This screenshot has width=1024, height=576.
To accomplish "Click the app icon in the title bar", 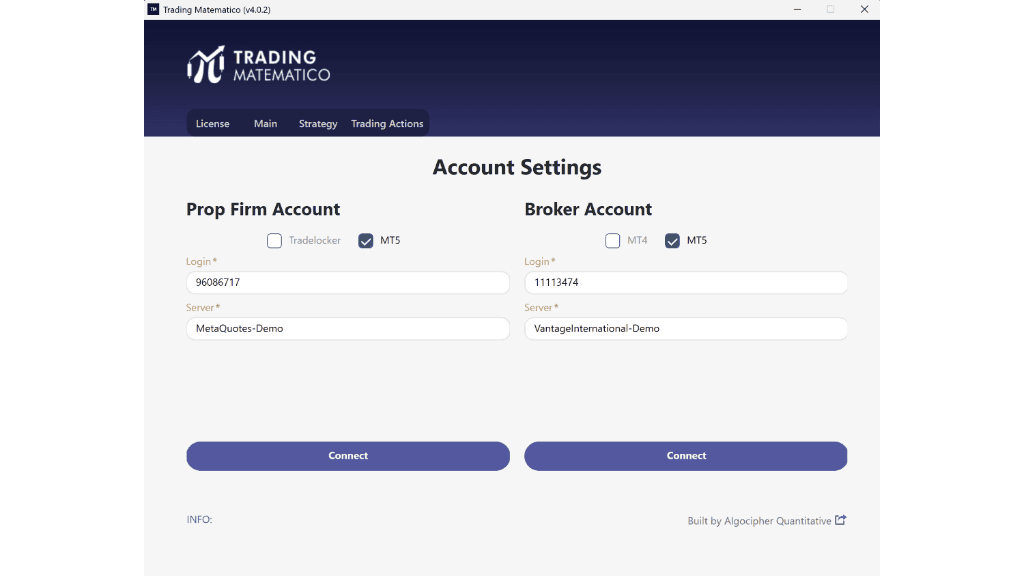I will (x=152, y=9).
